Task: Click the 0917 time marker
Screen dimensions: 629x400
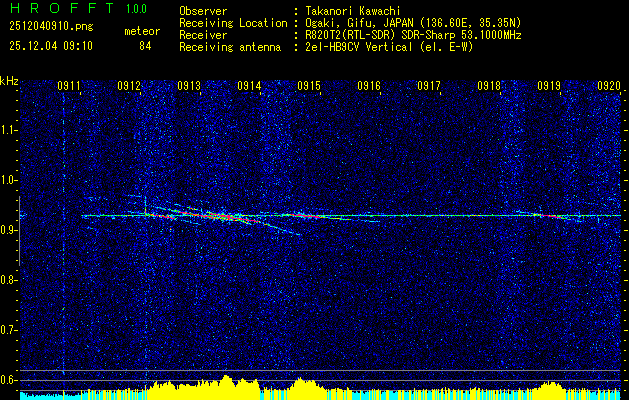Action: click(x=429, y=86)
